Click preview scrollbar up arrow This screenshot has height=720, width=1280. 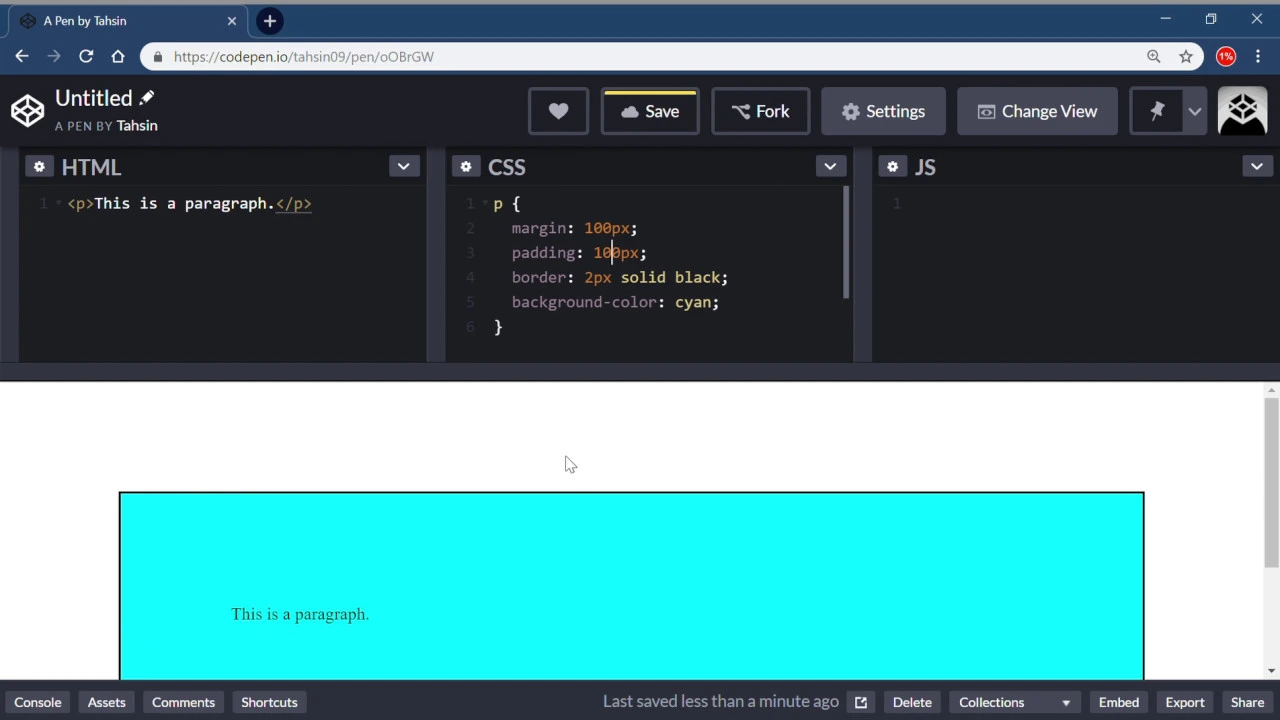(x=1271, y=390)
